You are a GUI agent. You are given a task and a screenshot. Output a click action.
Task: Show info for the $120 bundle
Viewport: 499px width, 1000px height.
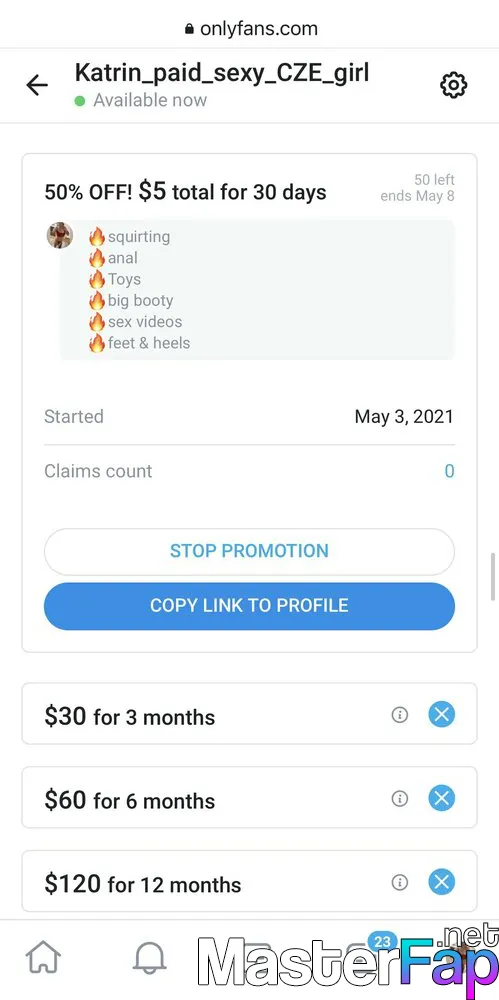point(399,883)
